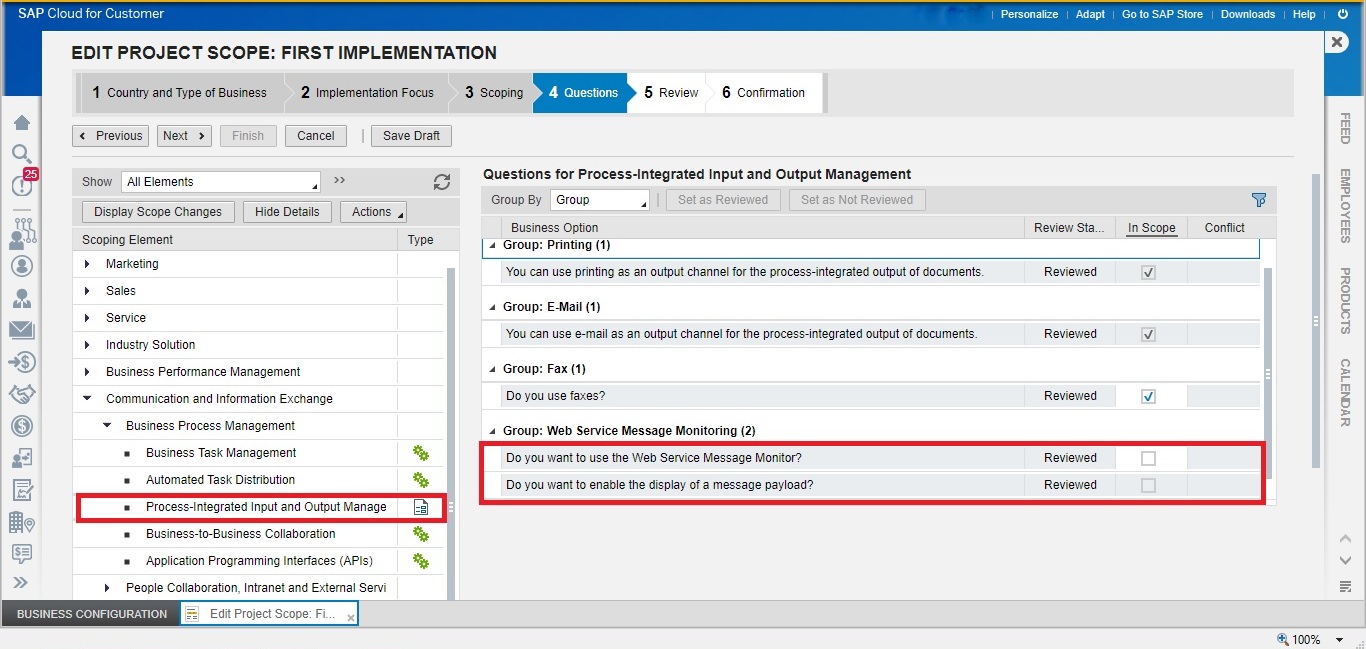Open the search magnifier in the sidebar

click(21, 153)
